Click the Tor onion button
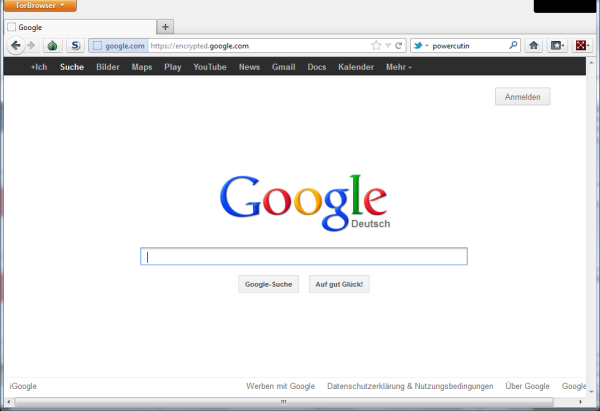Image resolution: width=600 pixels, height=411 pixels. 52,46
